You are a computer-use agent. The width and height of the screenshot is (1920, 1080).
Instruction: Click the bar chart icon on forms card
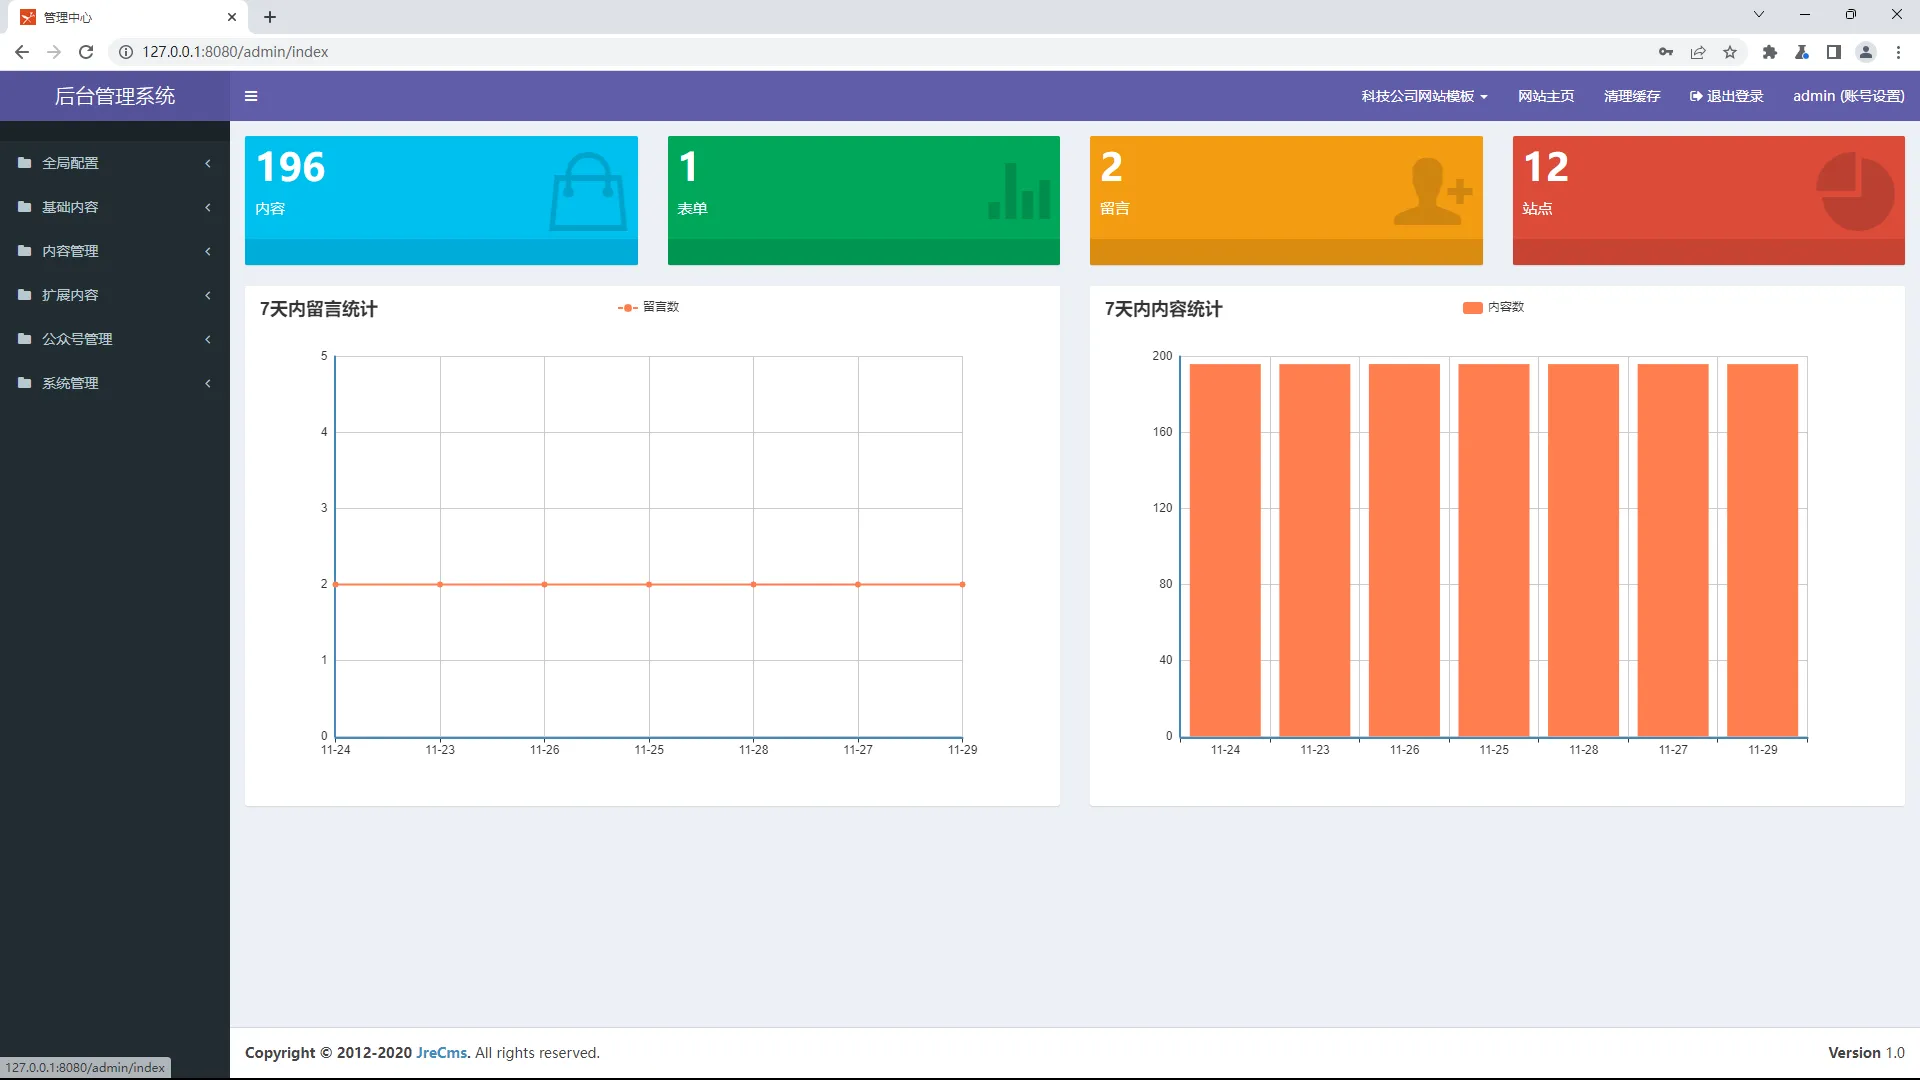pos(1019,191)
